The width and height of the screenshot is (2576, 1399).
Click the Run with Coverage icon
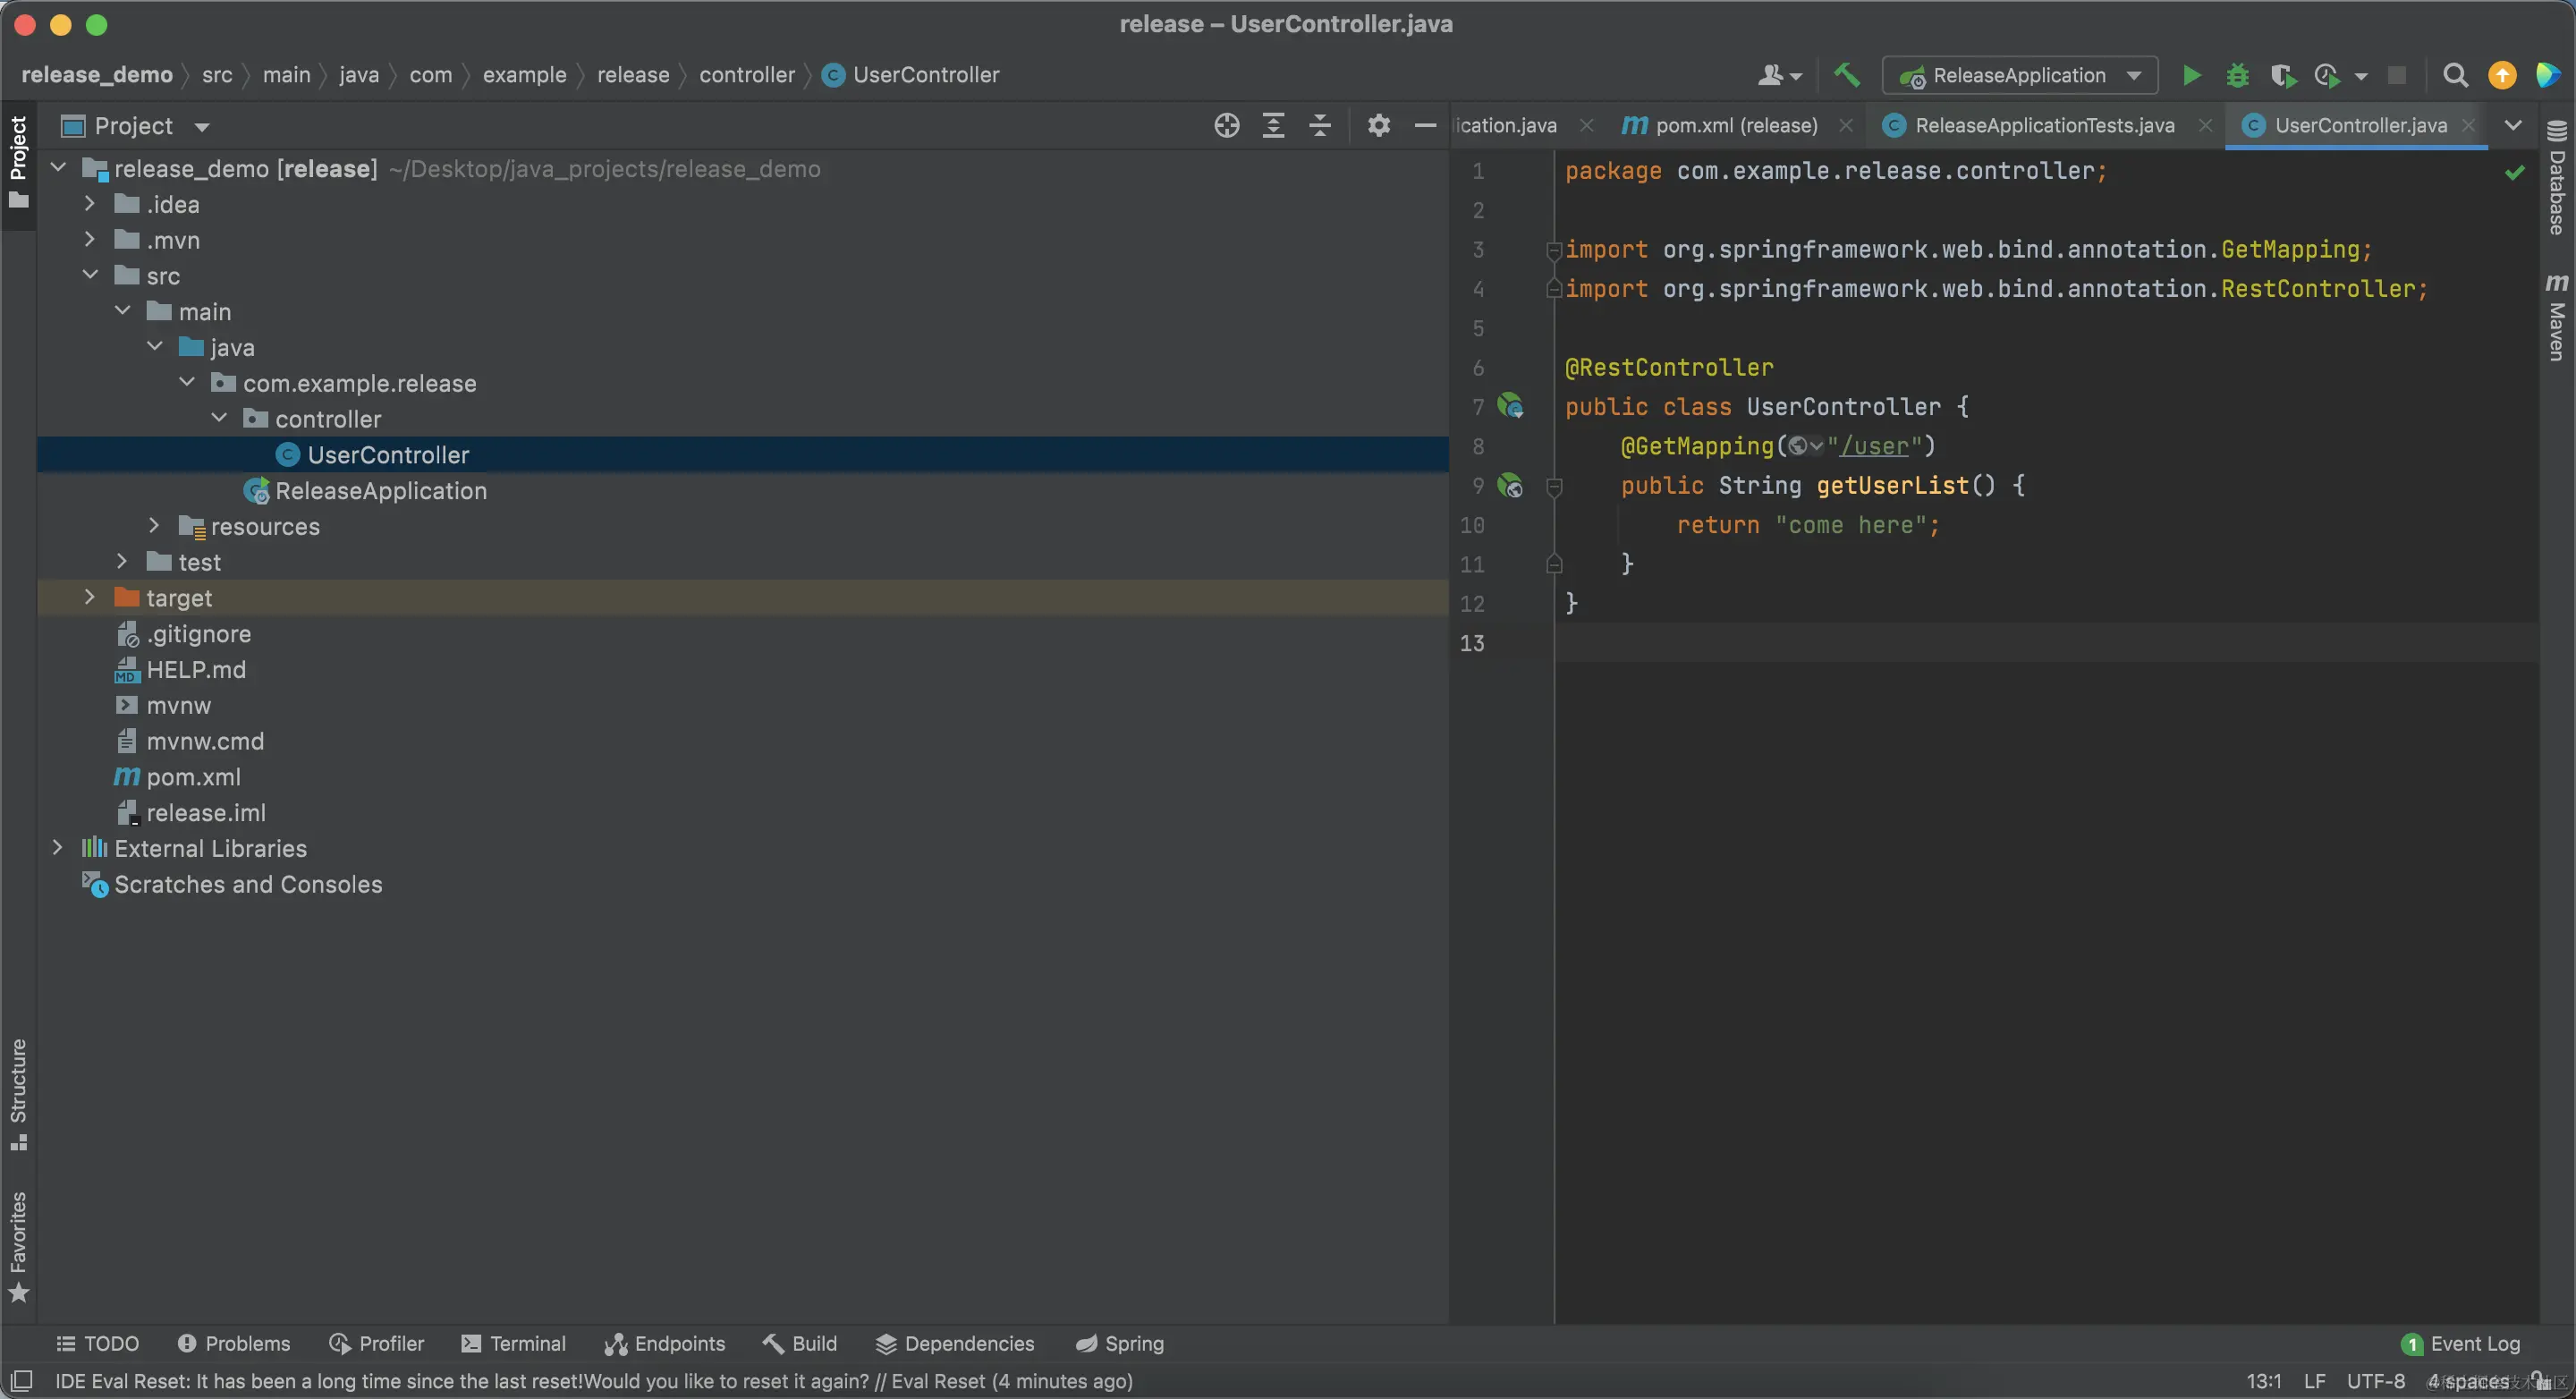point(2283,76)
